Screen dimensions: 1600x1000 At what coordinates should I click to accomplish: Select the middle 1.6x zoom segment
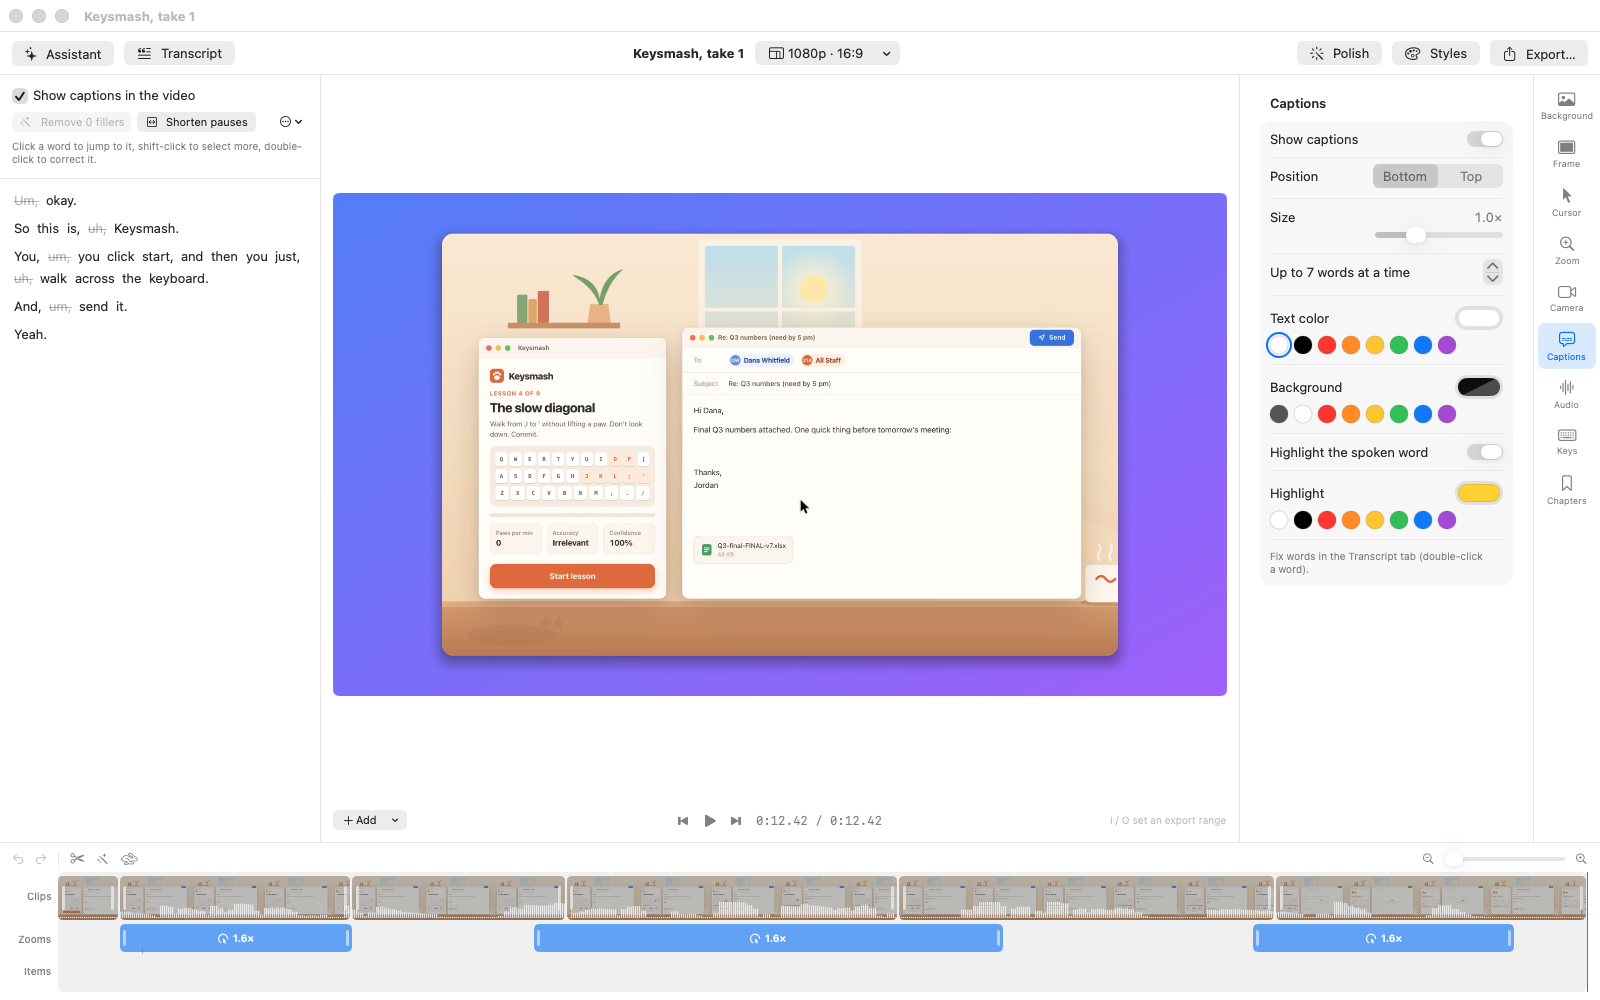click(768, 938)
